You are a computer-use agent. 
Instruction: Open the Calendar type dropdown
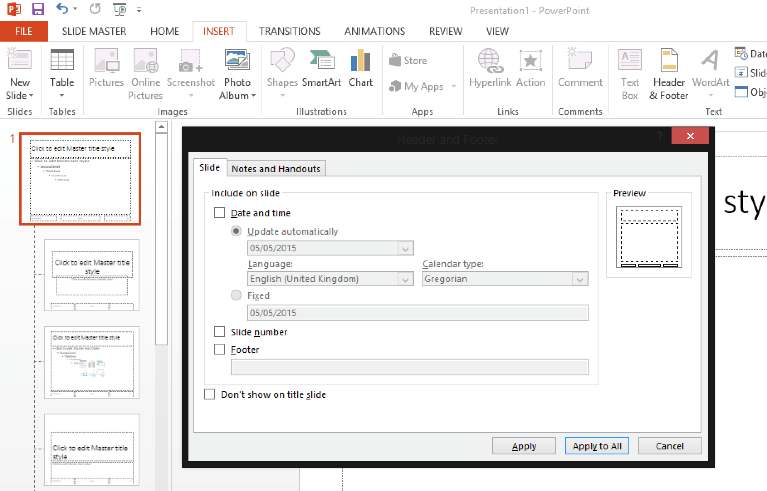click(579, 279)
